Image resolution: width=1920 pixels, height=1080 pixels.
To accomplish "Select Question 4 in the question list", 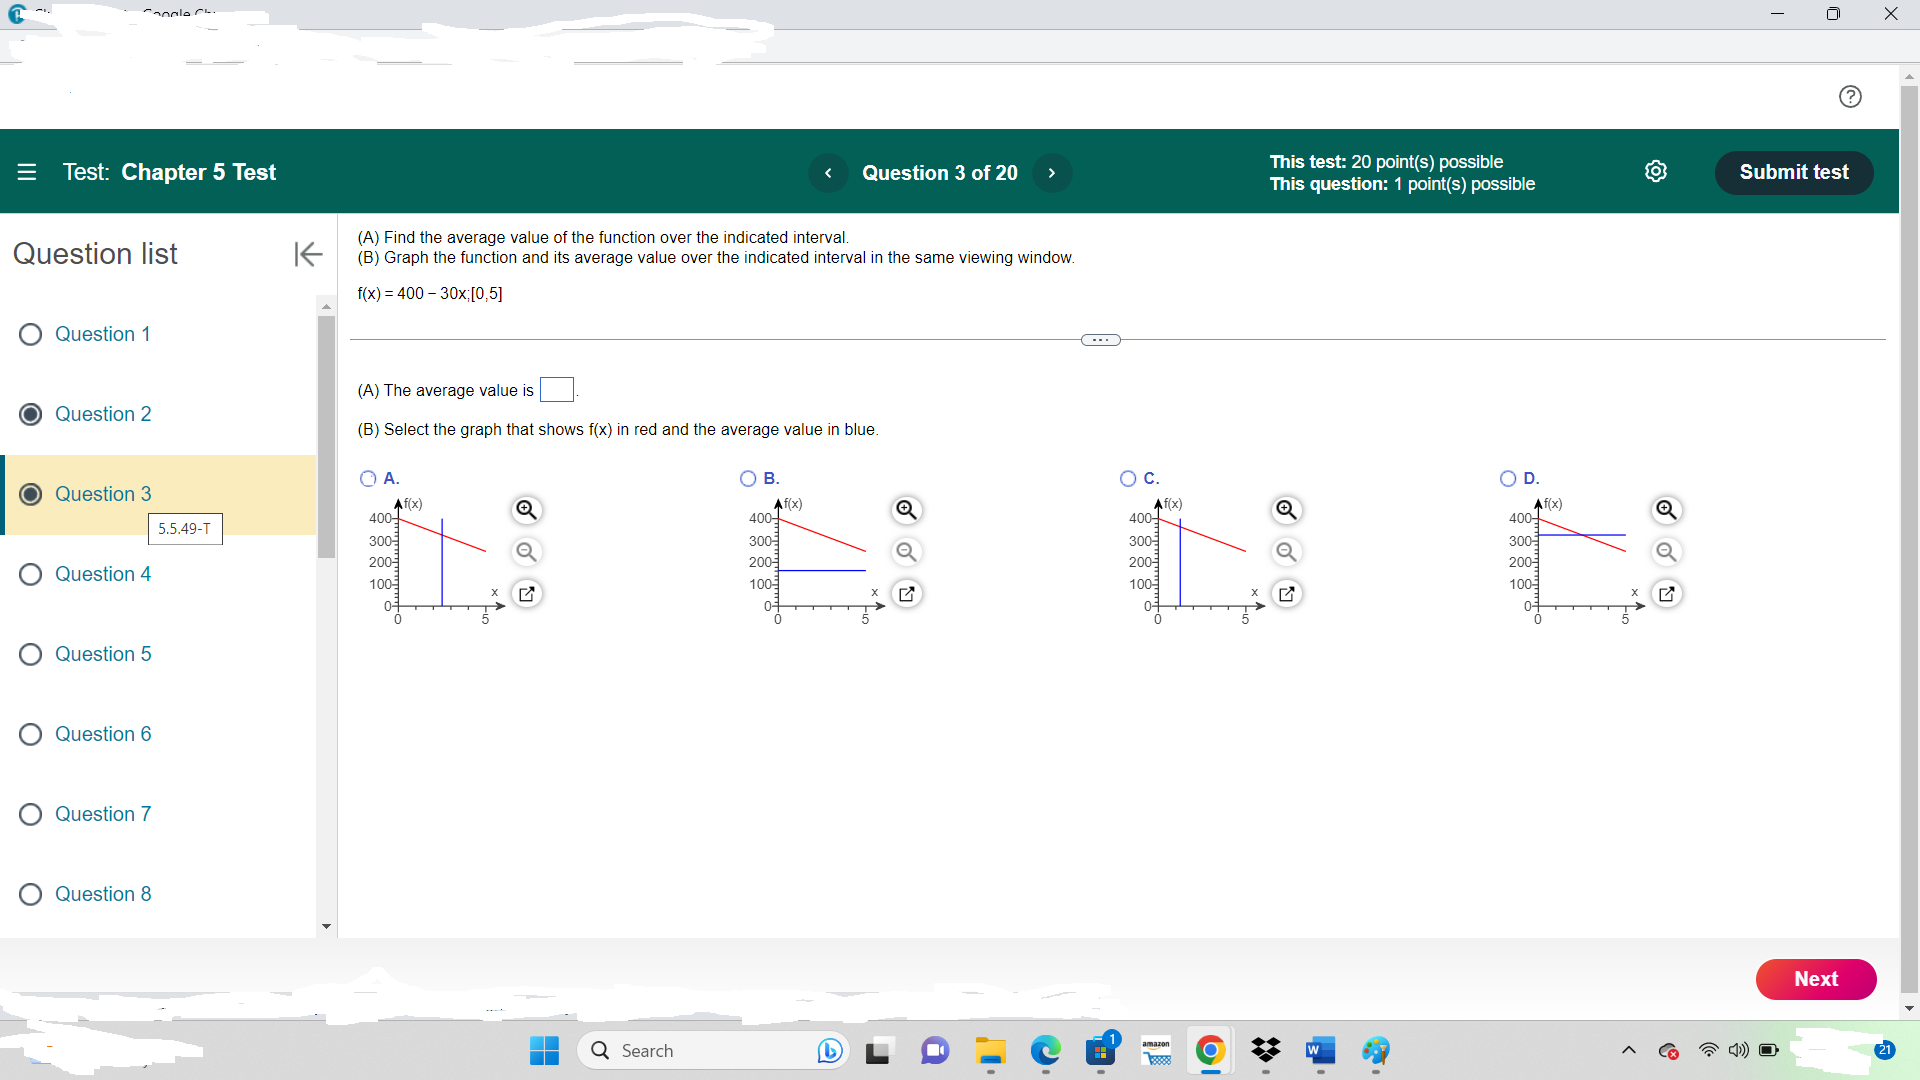I will (103, 574).
